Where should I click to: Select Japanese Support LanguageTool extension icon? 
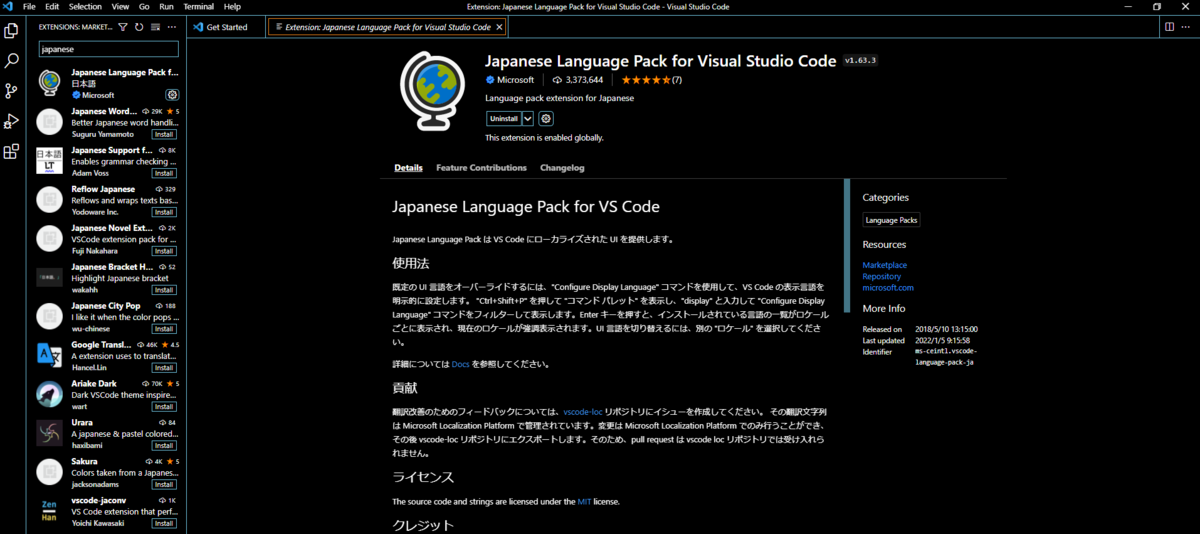50,161
